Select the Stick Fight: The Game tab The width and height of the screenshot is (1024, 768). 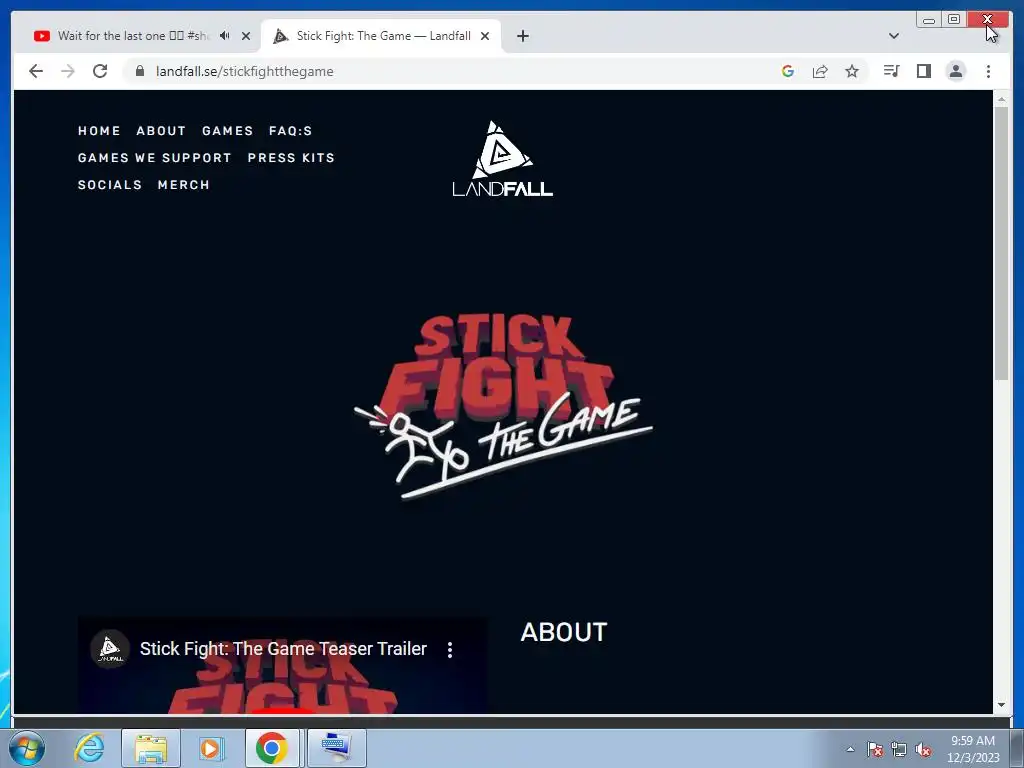383,36
